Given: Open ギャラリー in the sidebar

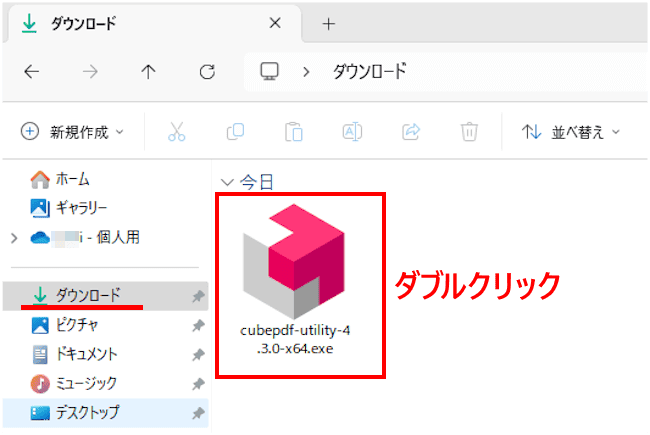Looking at the screenshot, I should 69,208.
